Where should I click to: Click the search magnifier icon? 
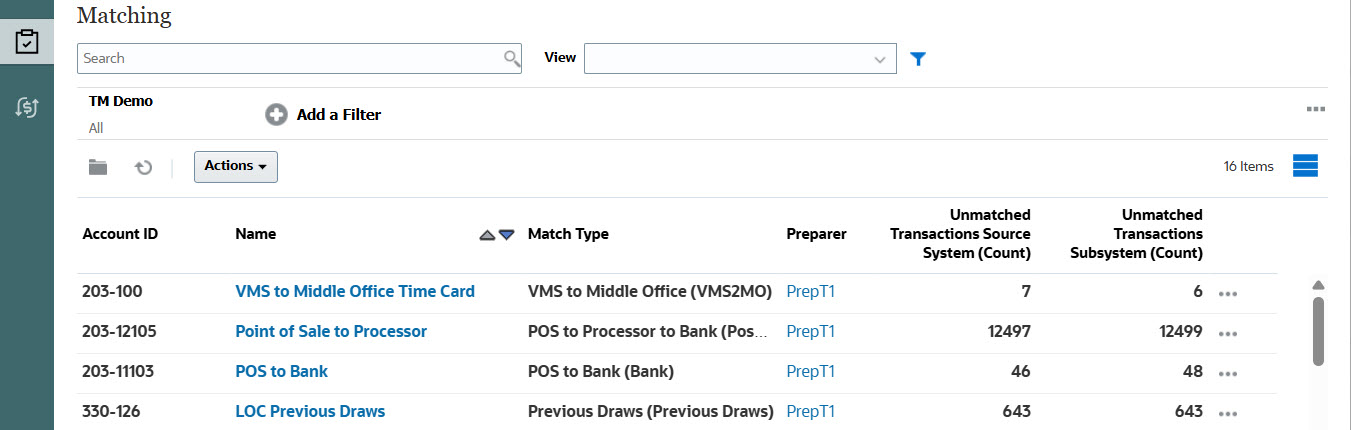[512, 59]
